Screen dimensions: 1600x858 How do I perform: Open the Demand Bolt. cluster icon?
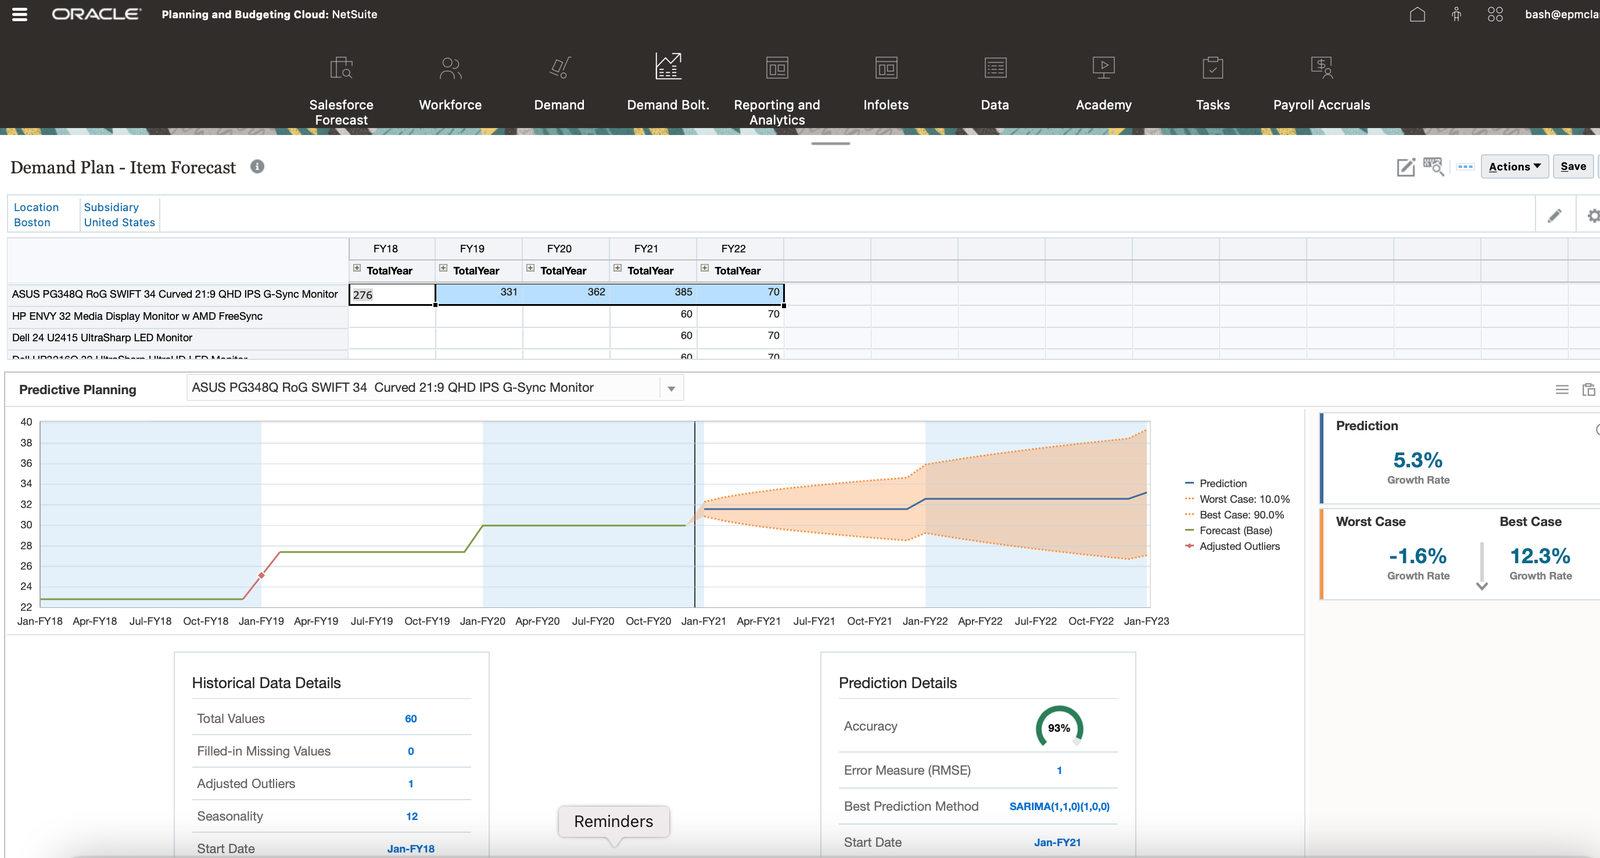click(668, 66)
